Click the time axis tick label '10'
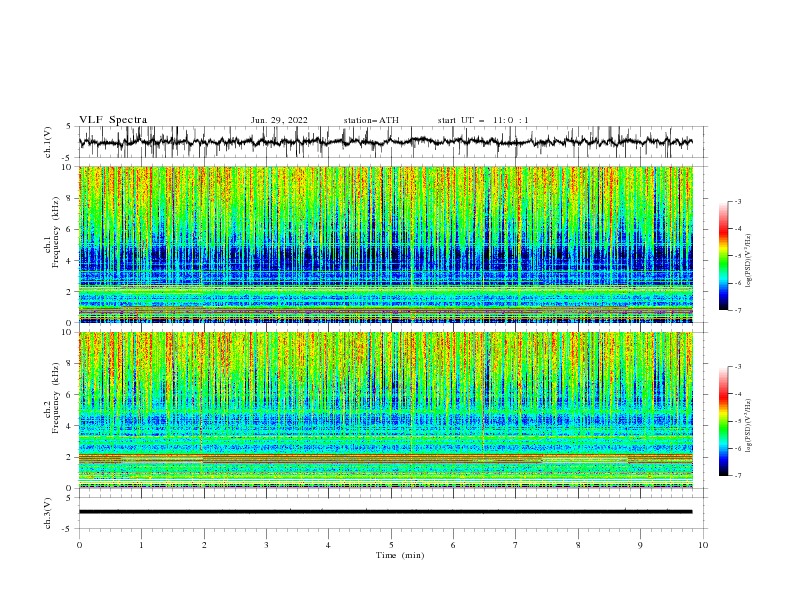Viewport: 792px width, 612px height. click(703, 545)
